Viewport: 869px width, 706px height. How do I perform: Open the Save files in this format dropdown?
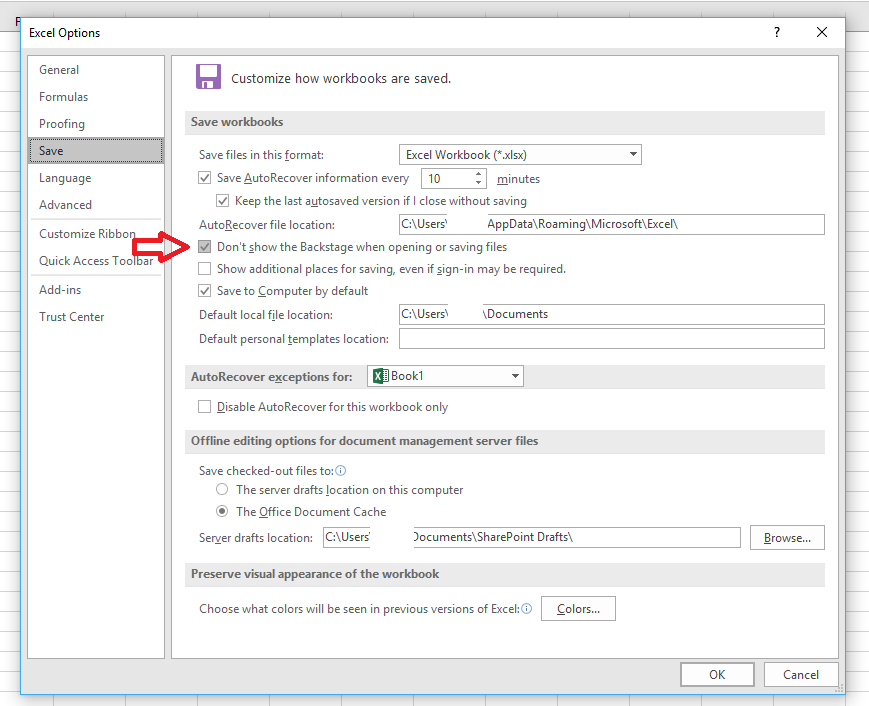coord(520,155)
